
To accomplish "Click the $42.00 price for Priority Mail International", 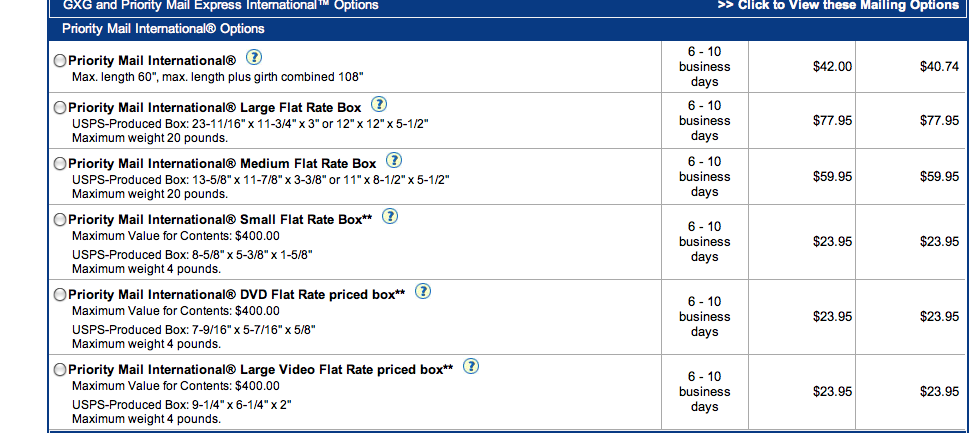I will [832, 66].
